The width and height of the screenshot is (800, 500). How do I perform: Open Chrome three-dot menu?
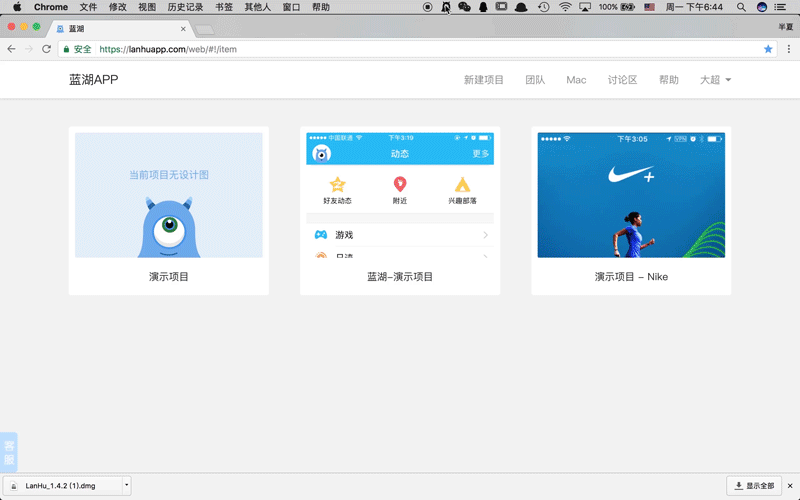point(789,49)
